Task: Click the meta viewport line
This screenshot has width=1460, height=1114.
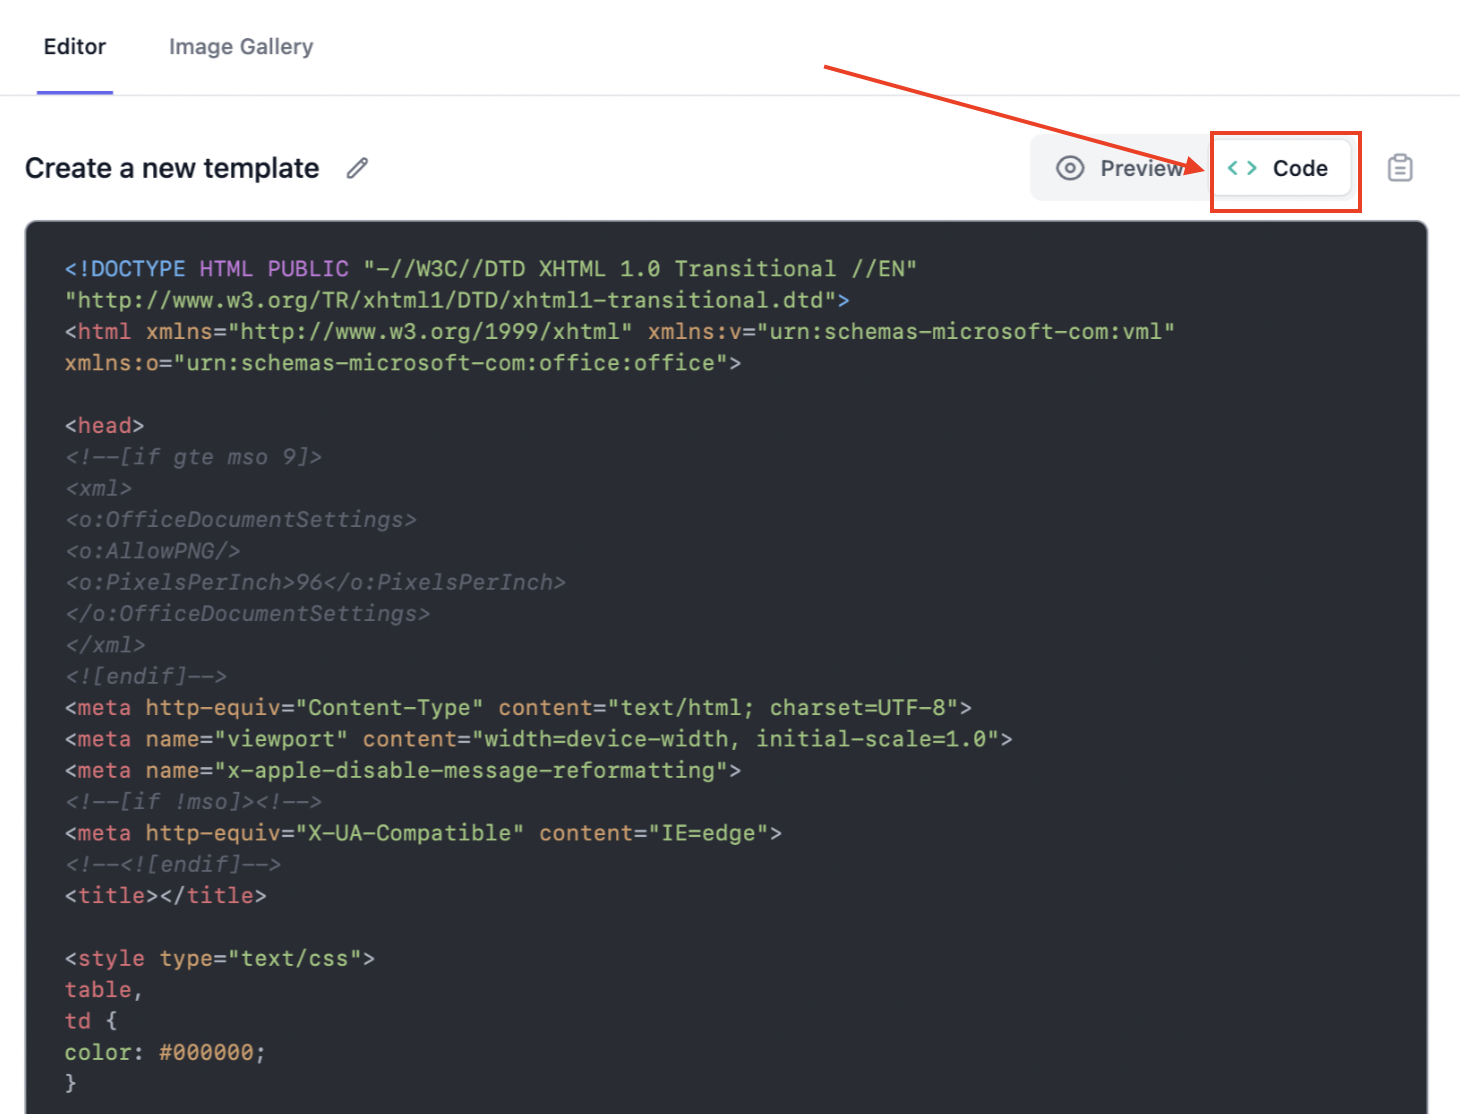Action: (539, 739)
